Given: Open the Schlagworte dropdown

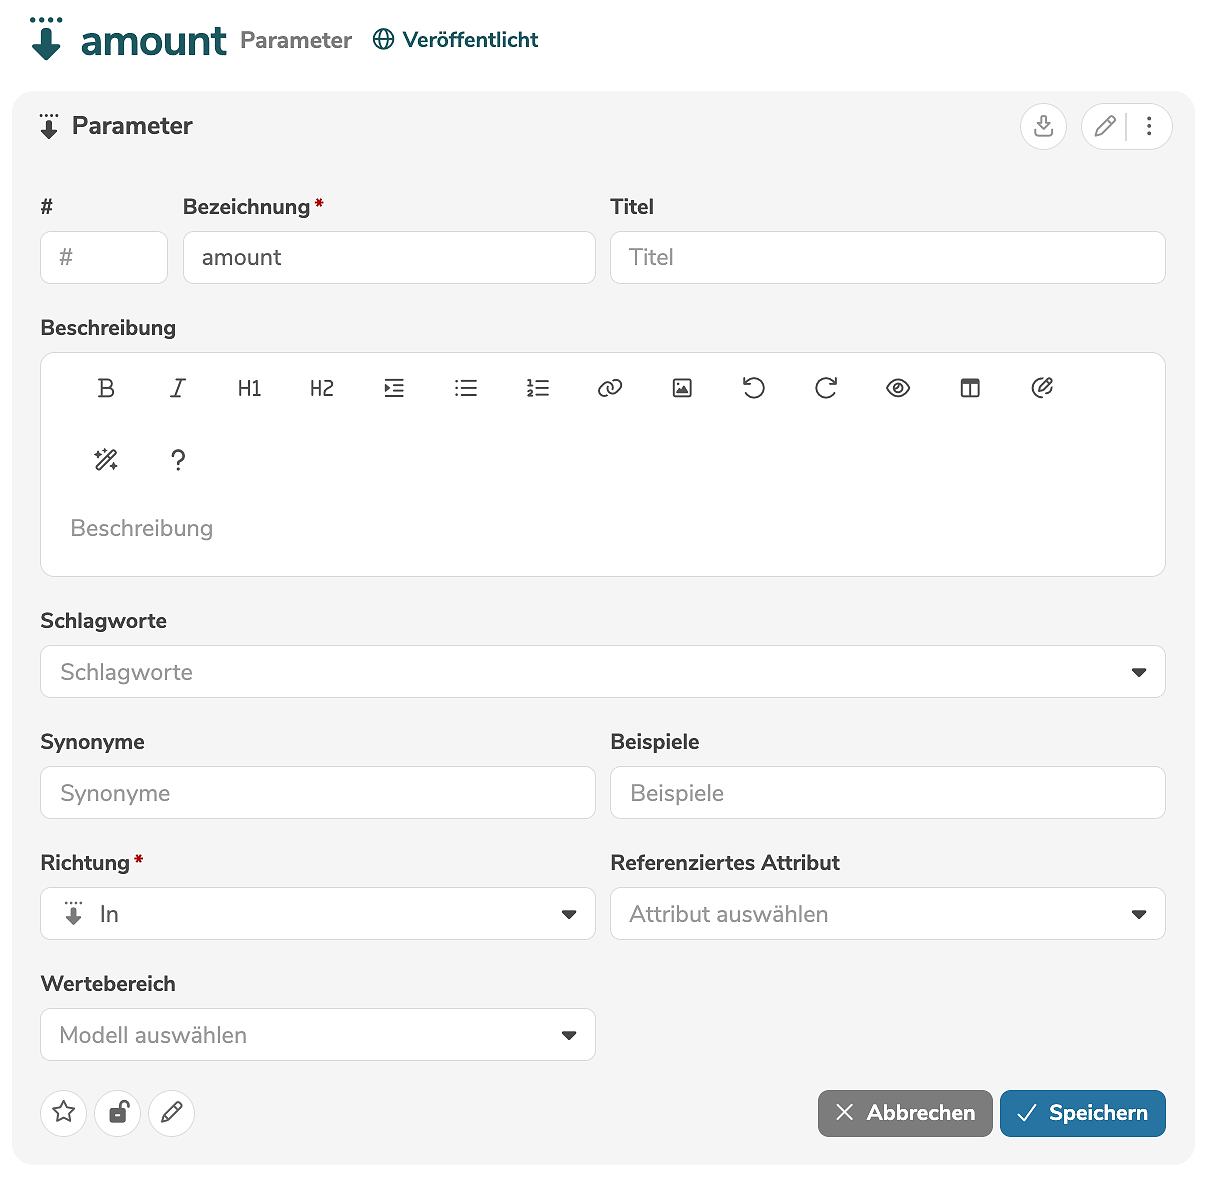Looking at the screenshot, I should tap(602, 672).
